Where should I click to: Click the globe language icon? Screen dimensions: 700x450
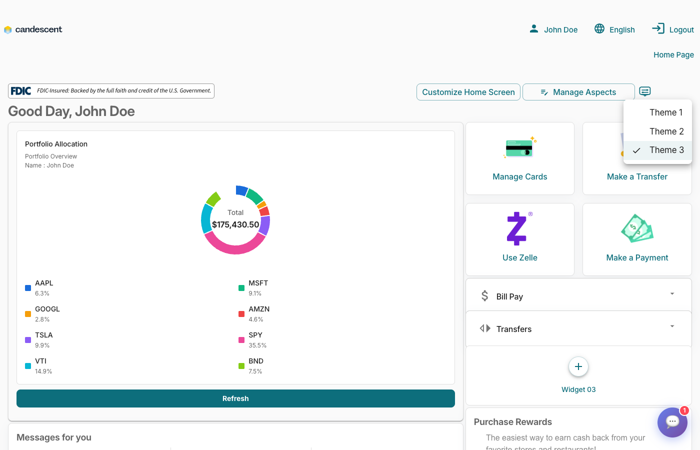(x=599, y=29)
